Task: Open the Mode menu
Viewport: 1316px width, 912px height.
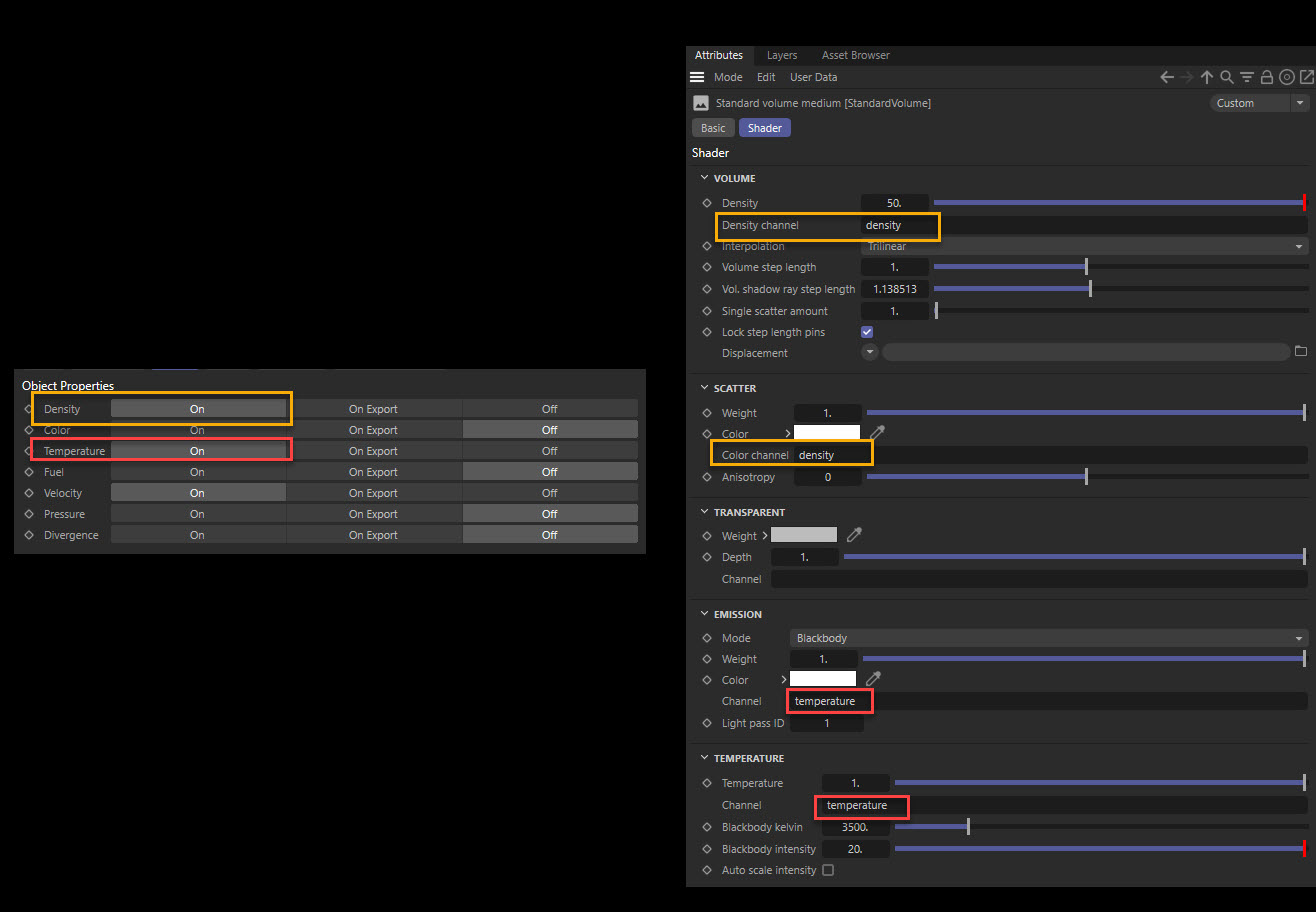Action: 728,77
